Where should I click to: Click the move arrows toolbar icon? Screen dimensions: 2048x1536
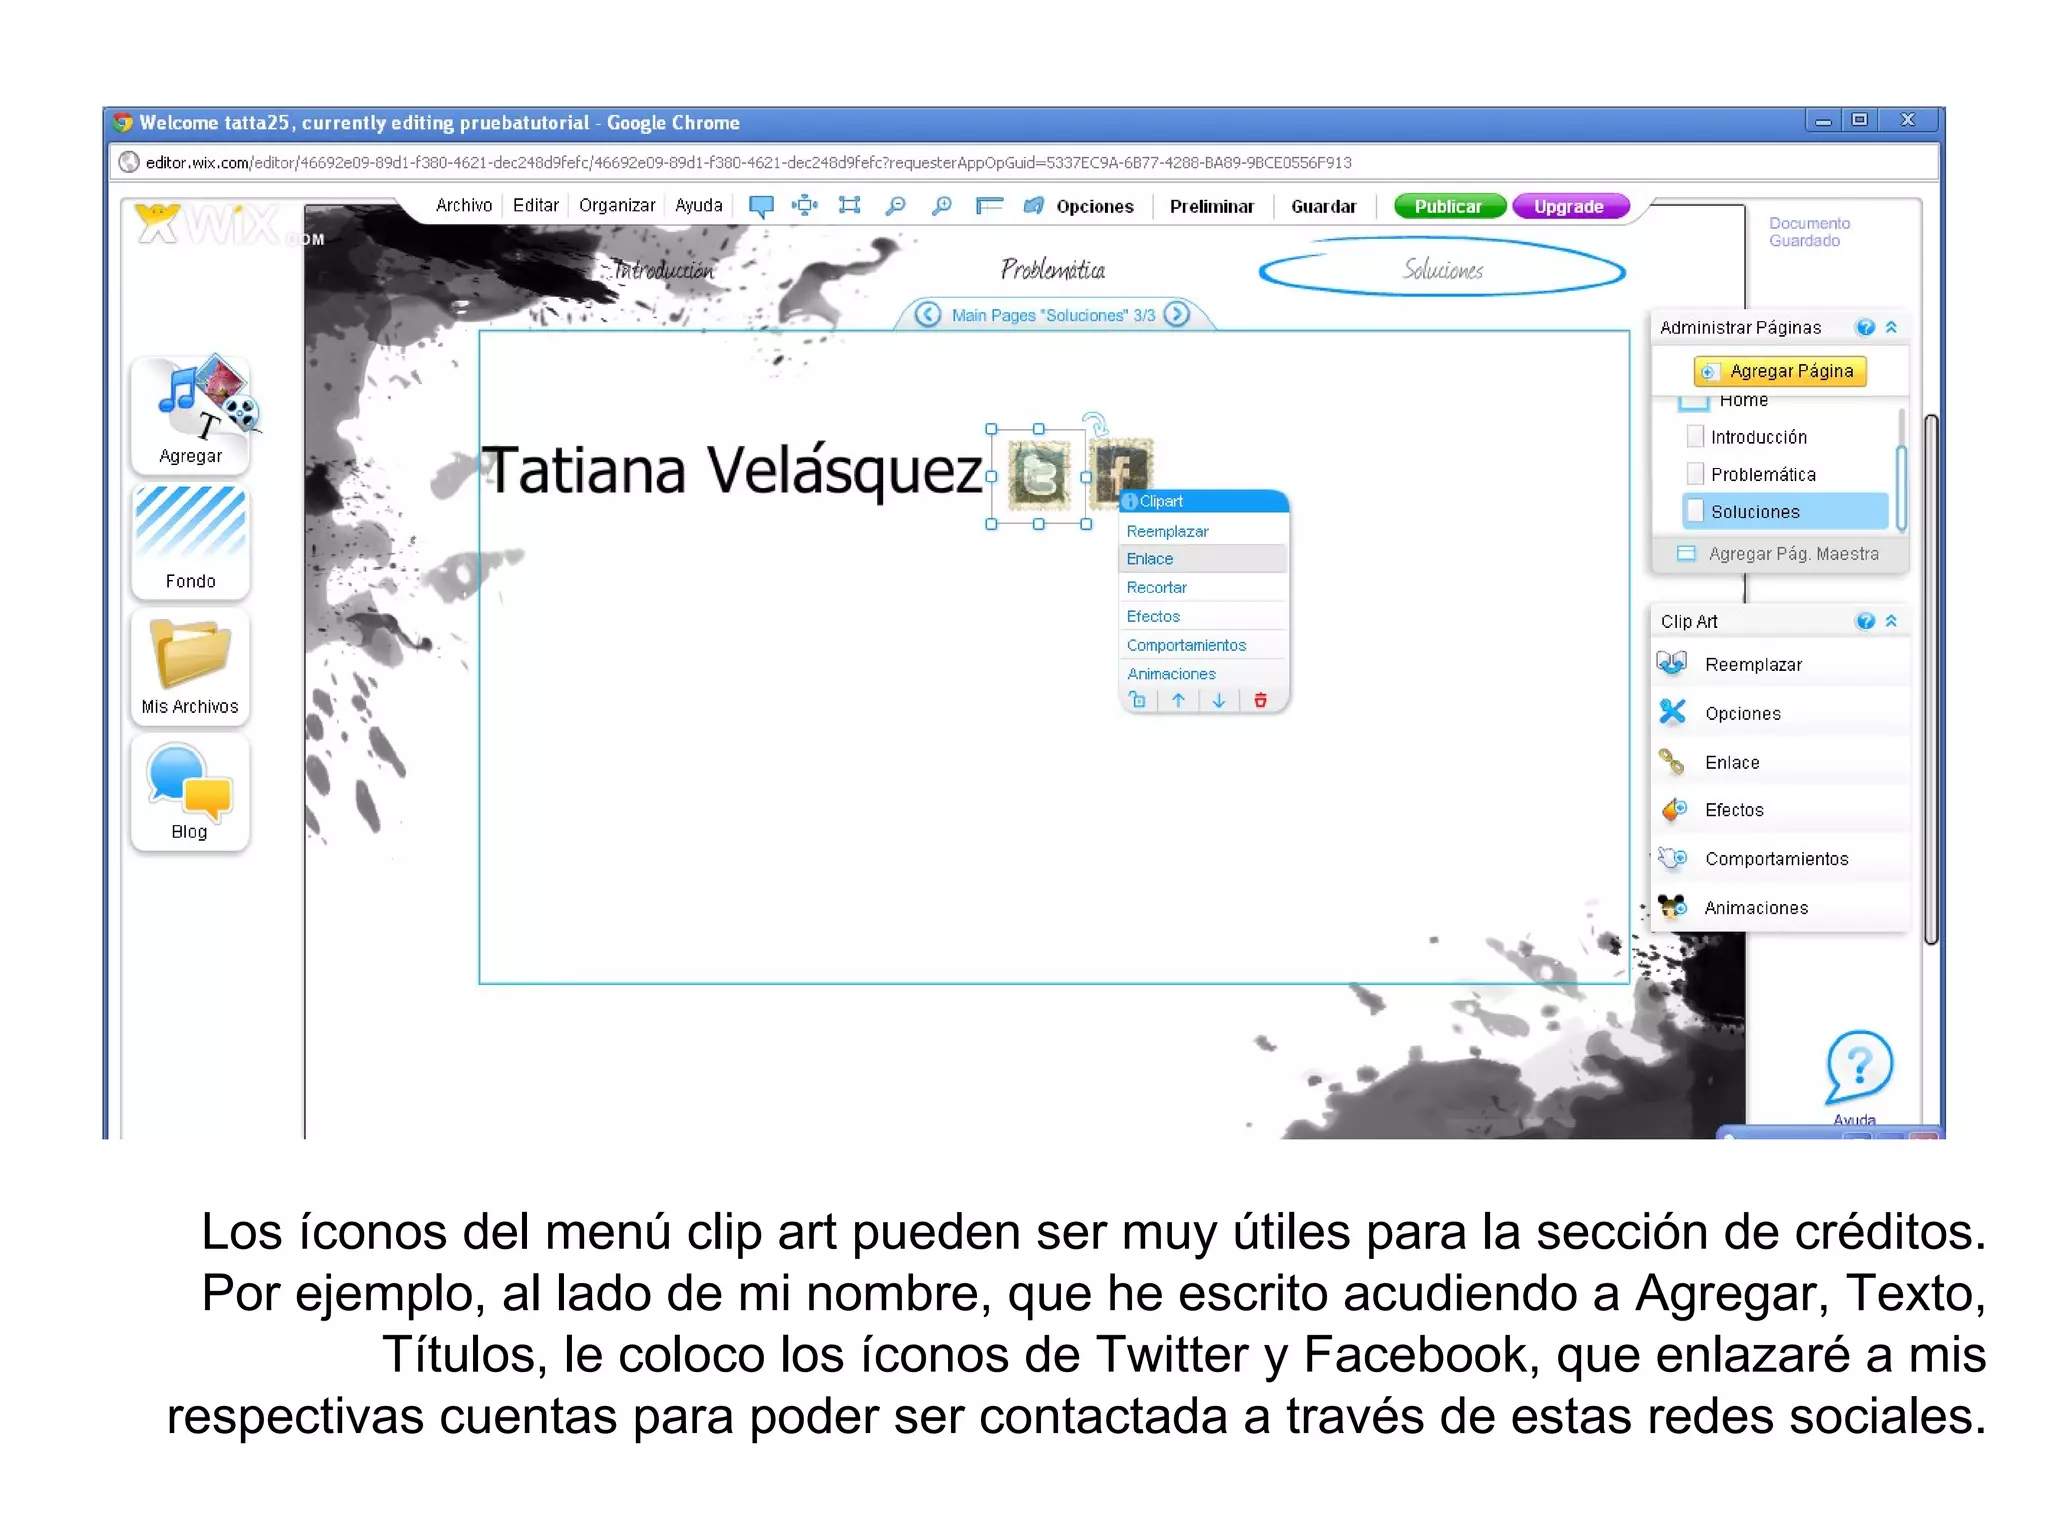(804, 205)
